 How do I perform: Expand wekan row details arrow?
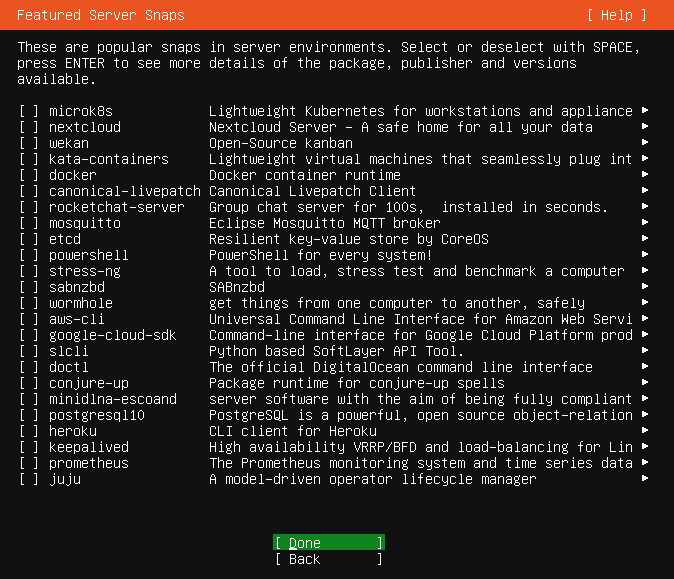tap(645, 142)
